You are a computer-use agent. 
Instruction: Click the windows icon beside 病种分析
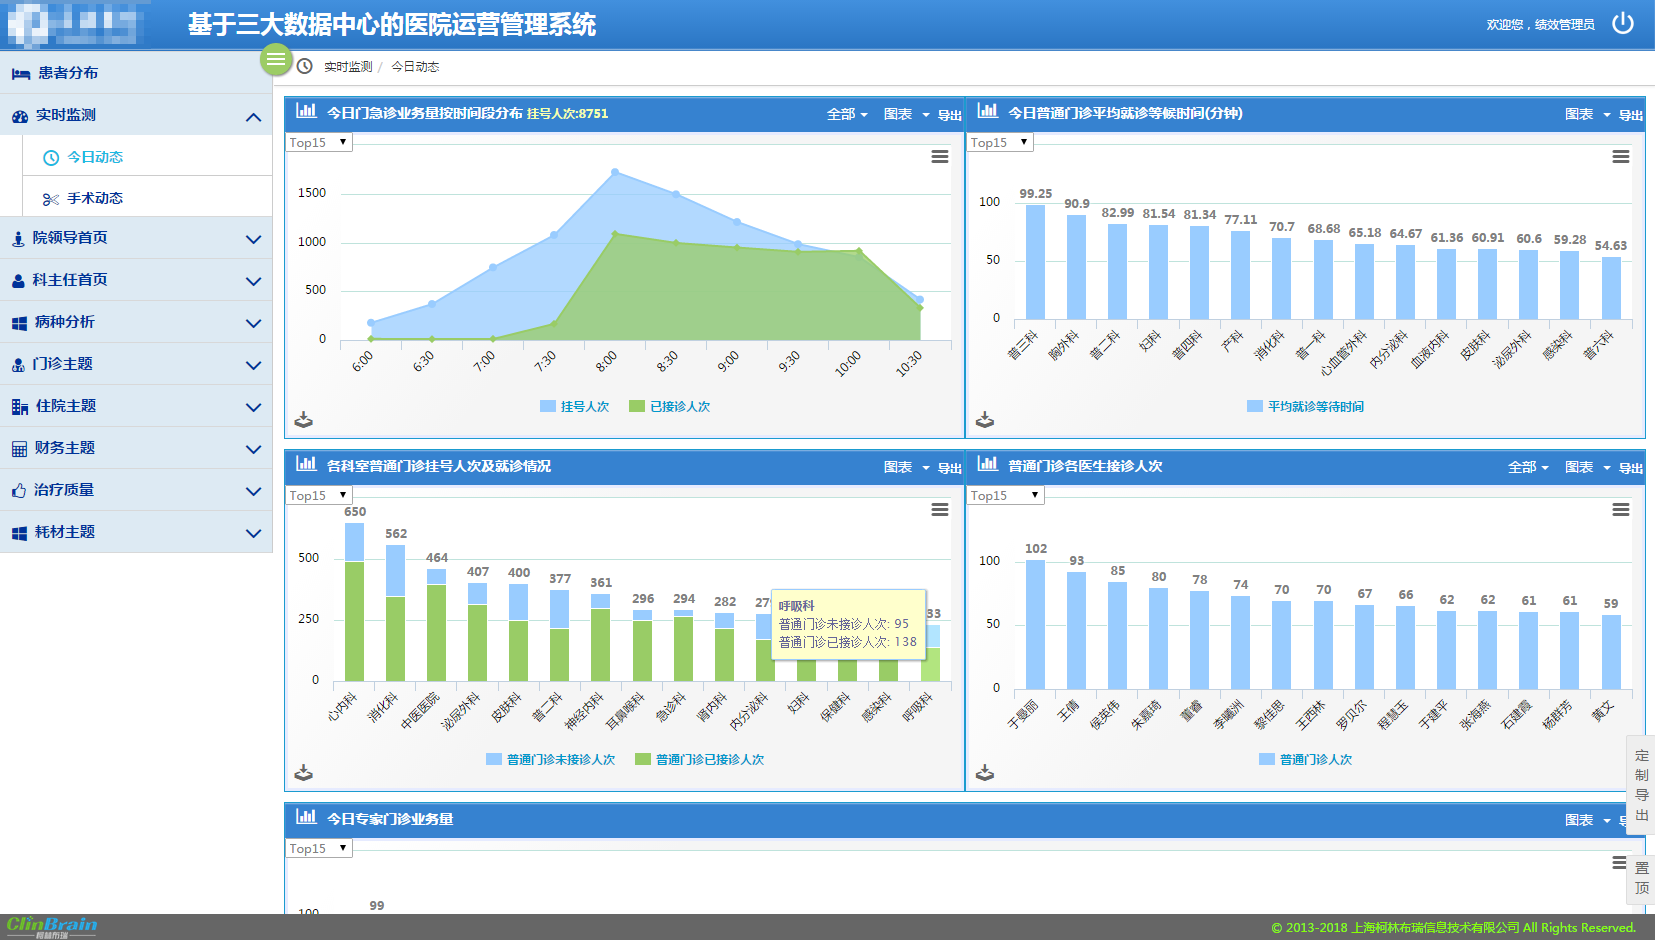(x=19, y=323)
